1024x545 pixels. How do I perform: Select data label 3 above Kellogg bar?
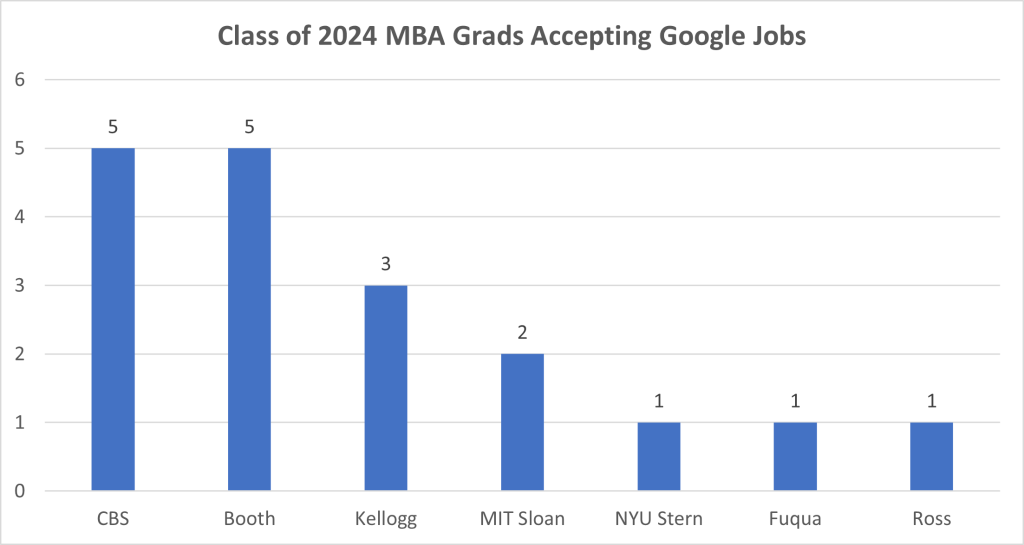[x=386, y=265]
